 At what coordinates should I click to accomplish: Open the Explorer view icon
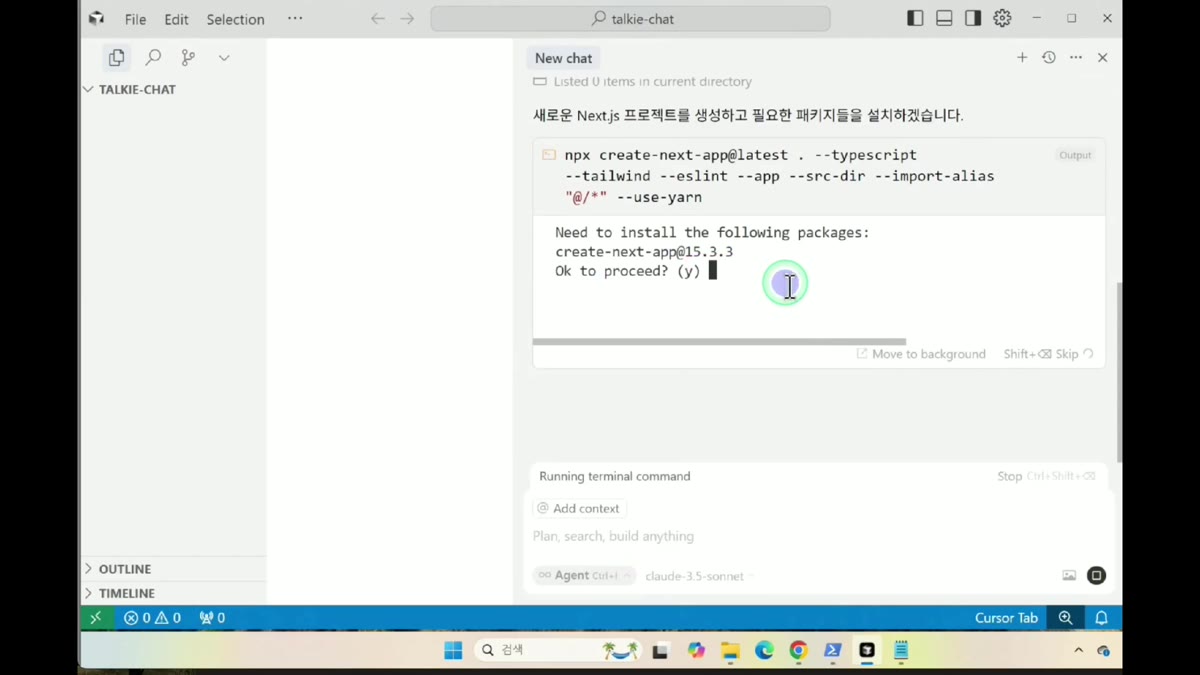(117, 58)
